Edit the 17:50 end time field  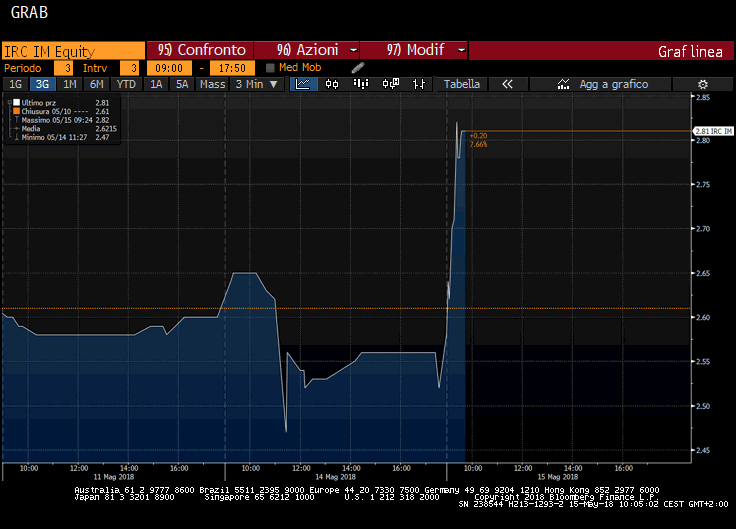coord(232,68)
